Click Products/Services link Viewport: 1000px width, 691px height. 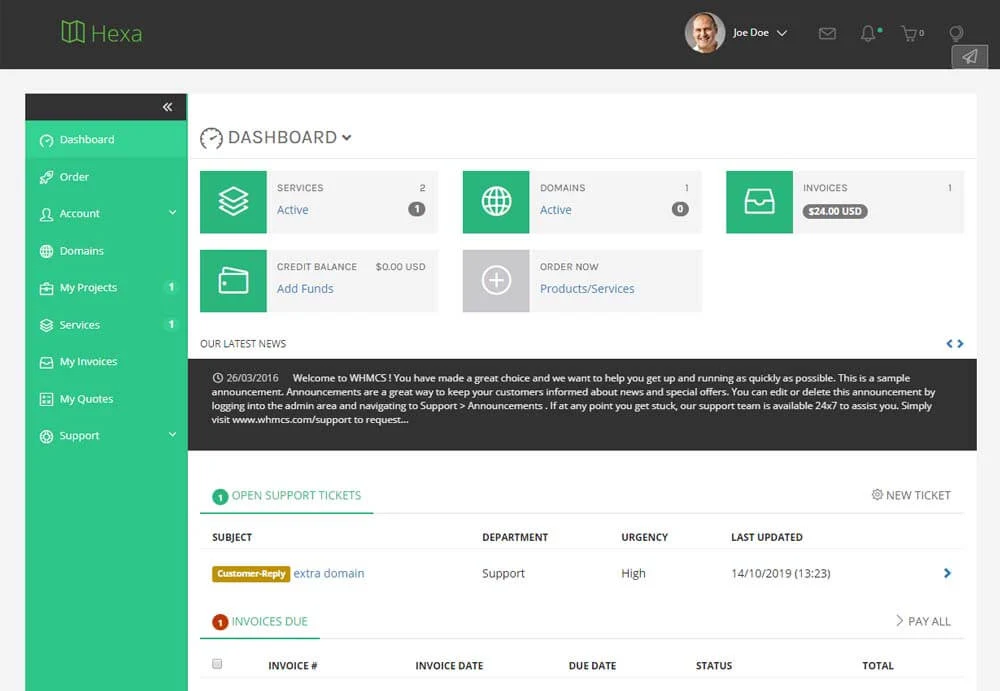(x=587, y=289)
